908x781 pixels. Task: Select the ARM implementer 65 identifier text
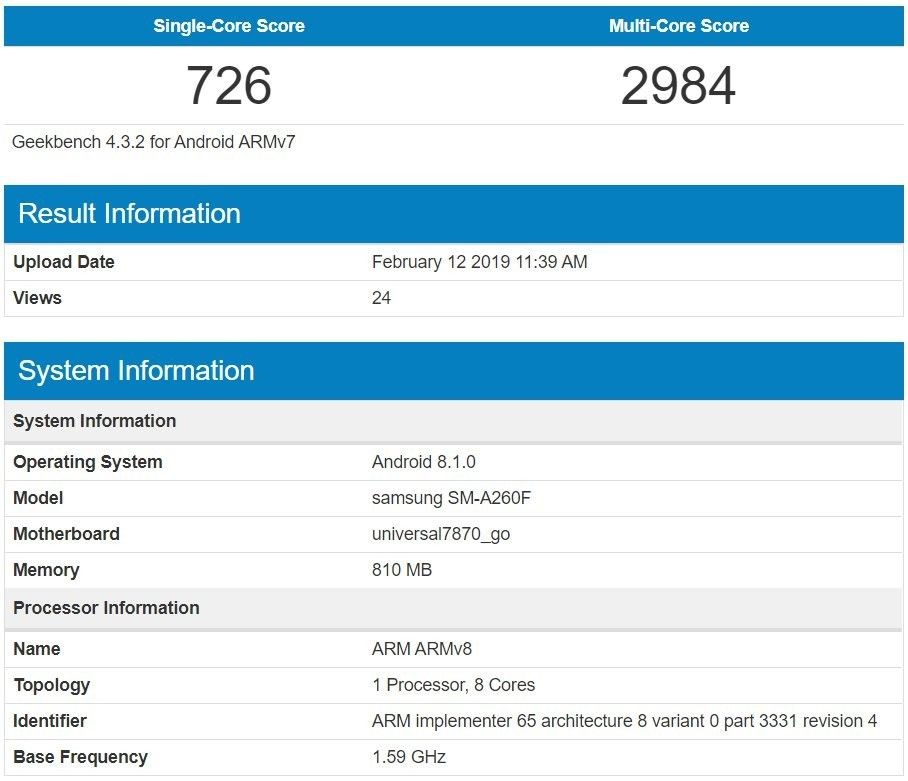(624, 721)
